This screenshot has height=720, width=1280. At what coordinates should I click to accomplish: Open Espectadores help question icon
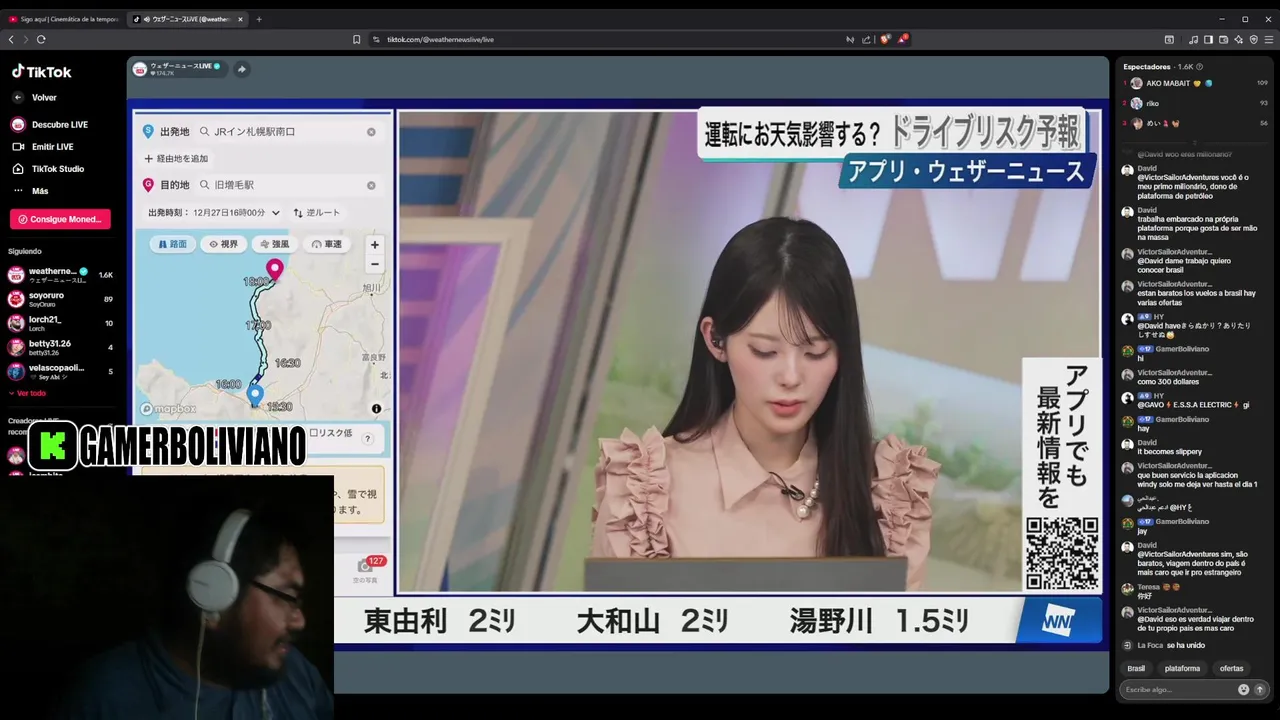pyautogui.click(x=1200, y=66)
